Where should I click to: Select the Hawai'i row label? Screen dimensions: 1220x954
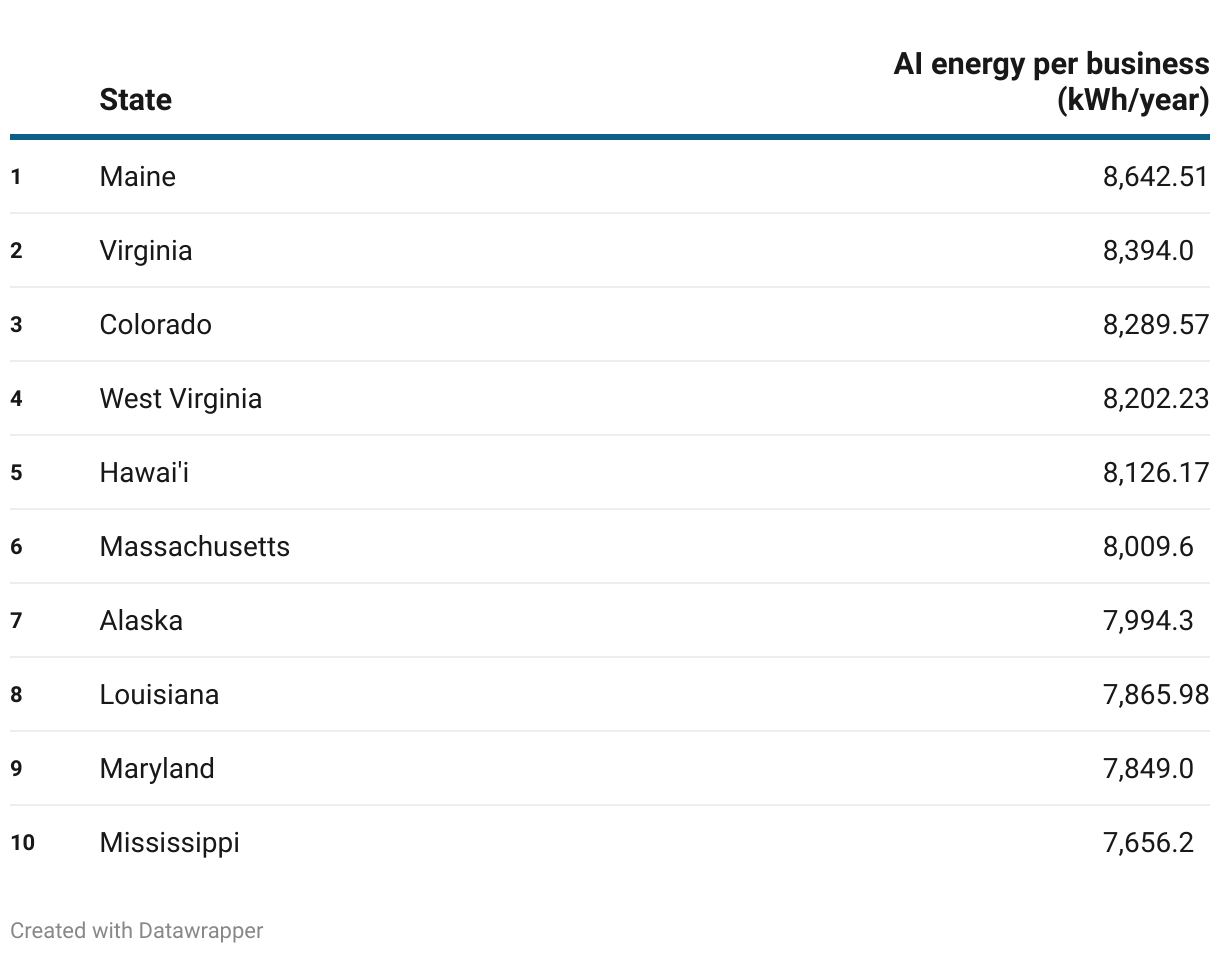click(x=144, y=473)
